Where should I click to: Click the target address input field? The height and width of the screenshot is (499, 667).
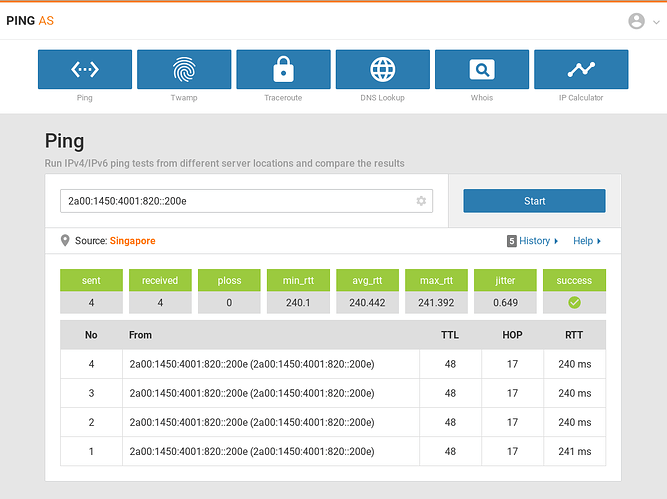[x=246, y=201]
